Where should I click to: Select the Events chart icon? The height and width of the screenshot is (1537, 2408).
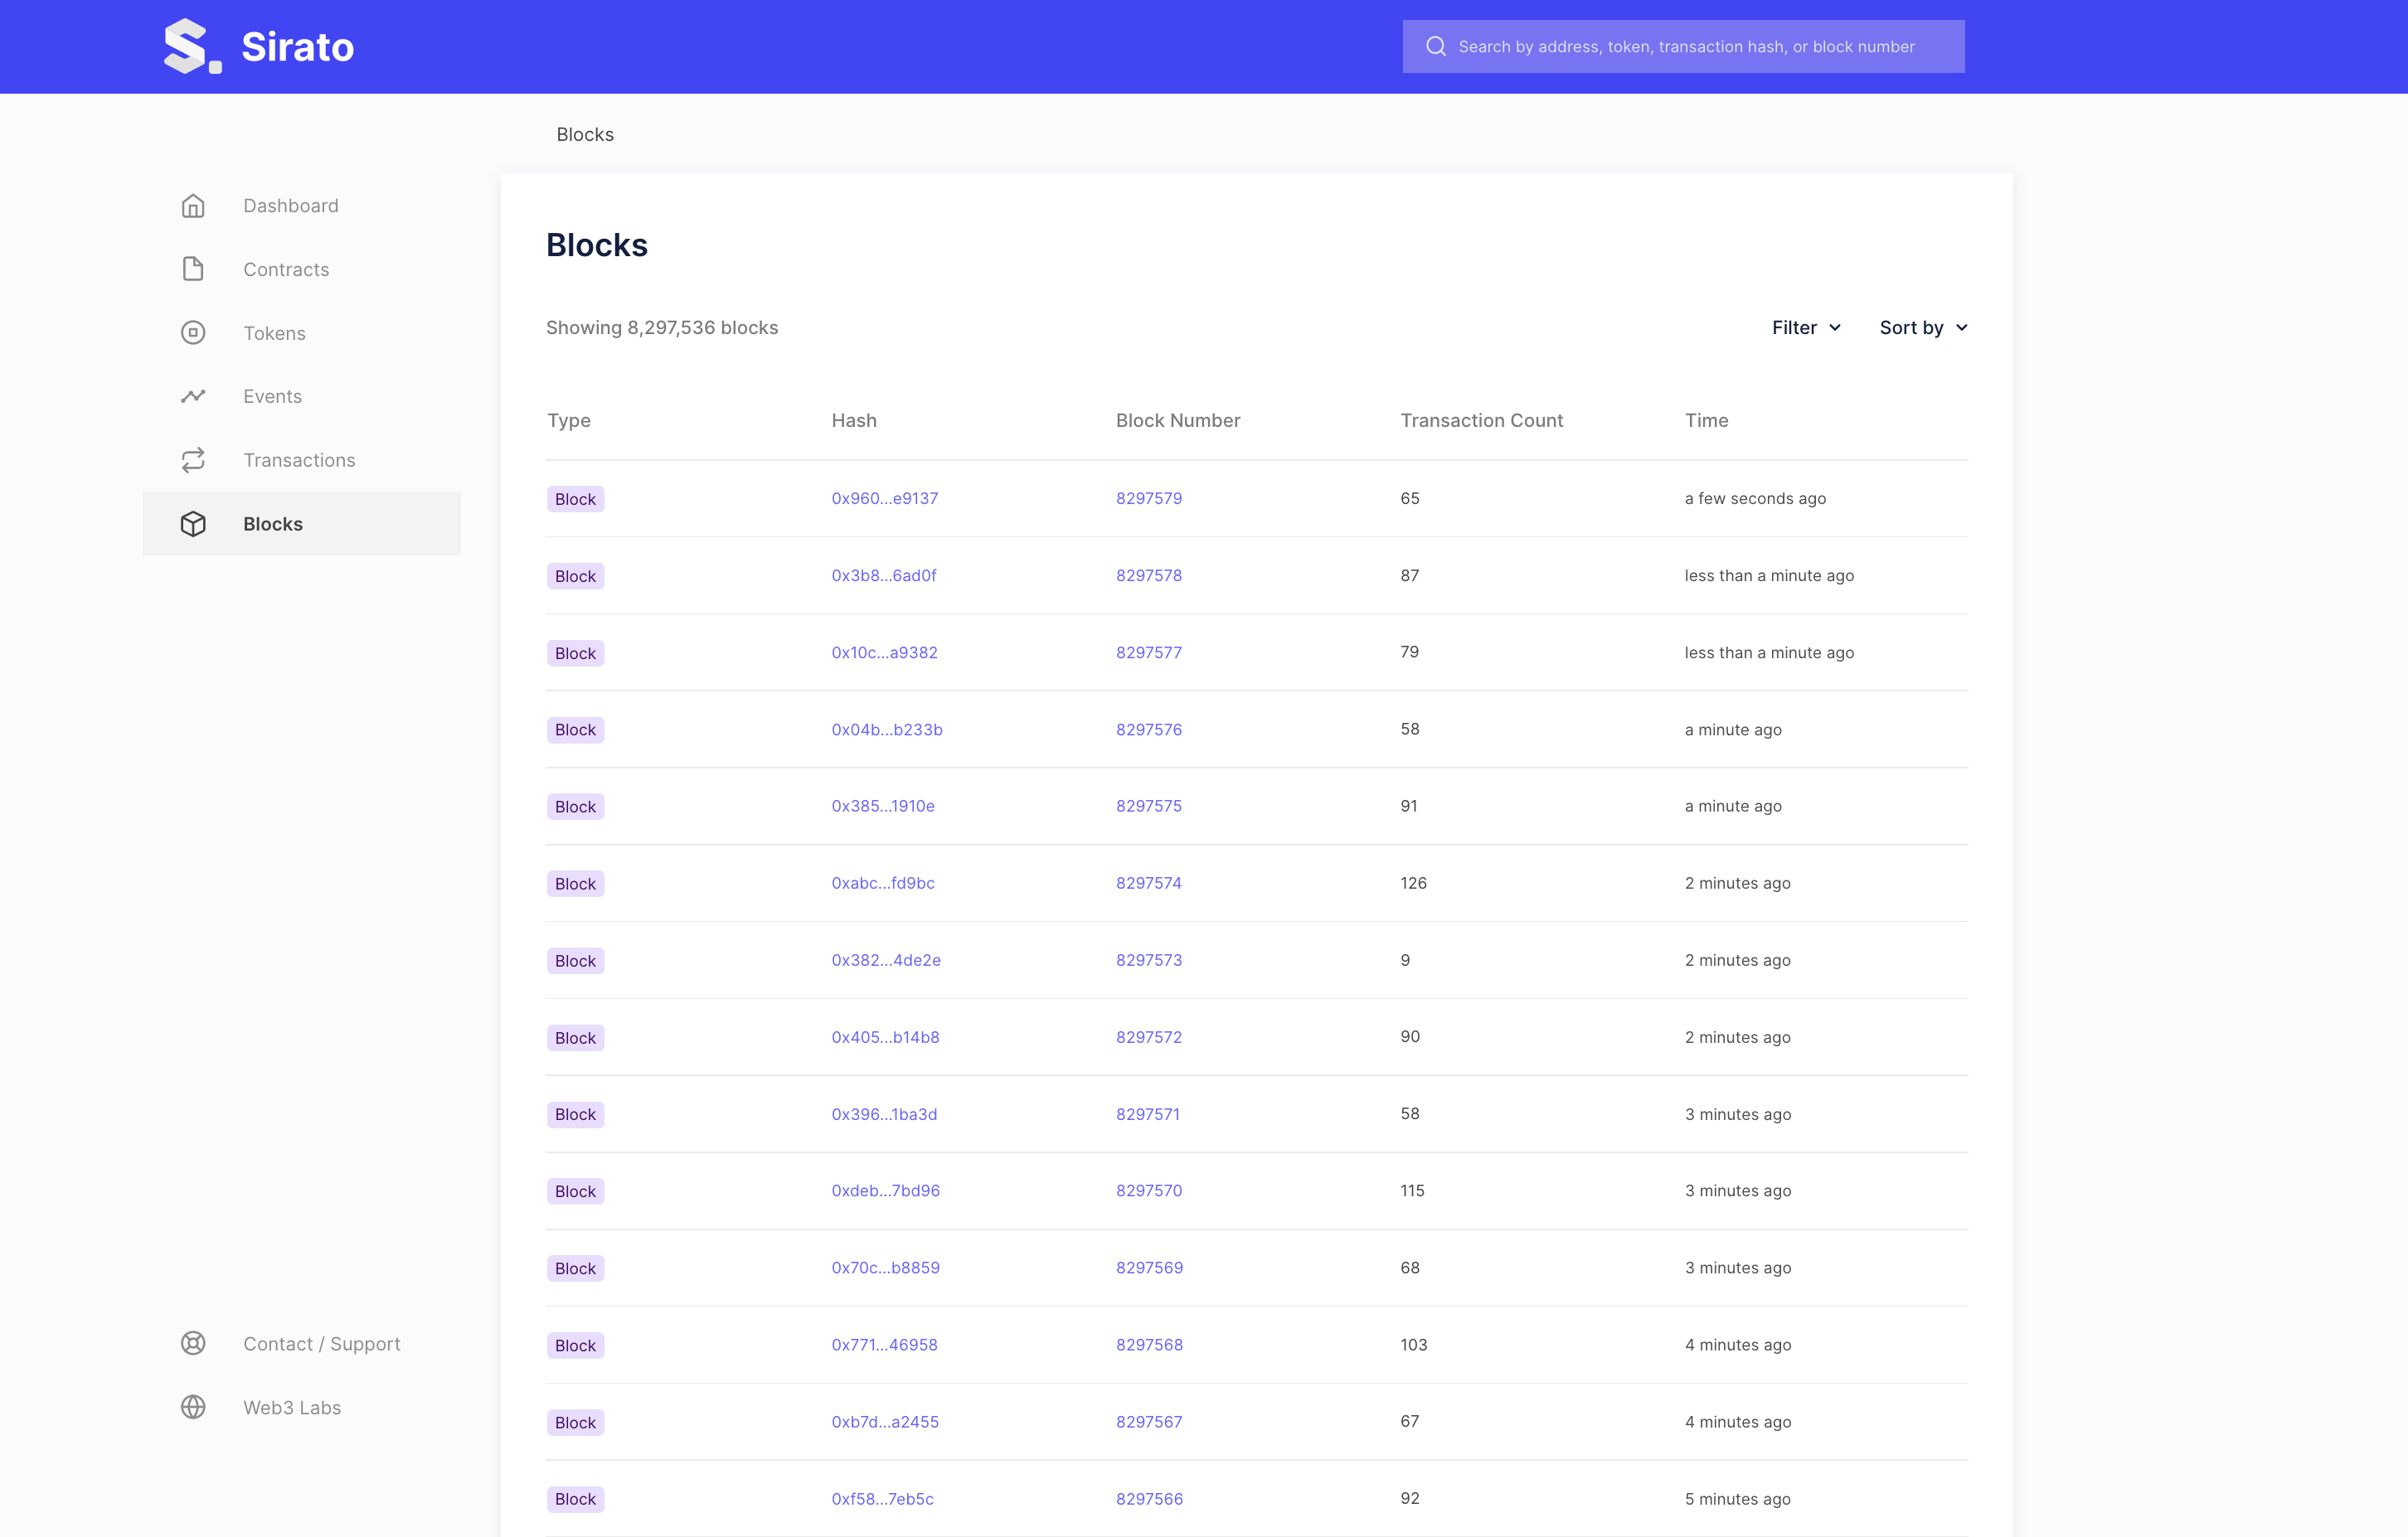tap(192, 396)
